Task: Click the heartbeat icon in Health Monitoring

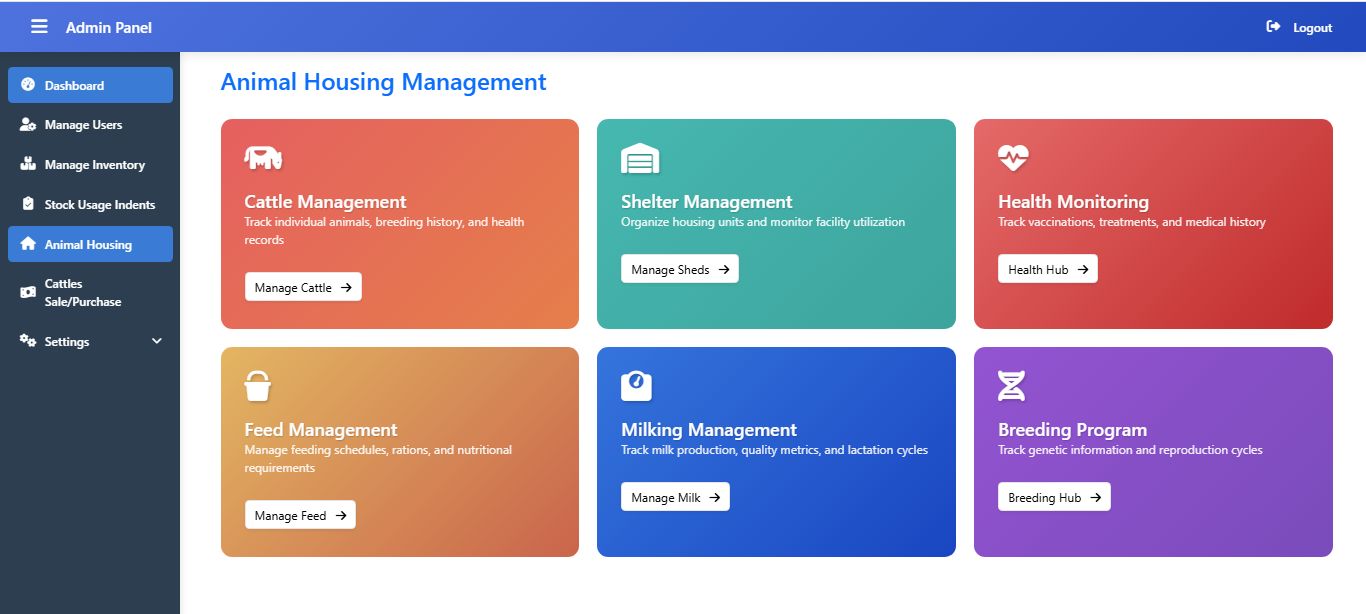Action: 1013,157
